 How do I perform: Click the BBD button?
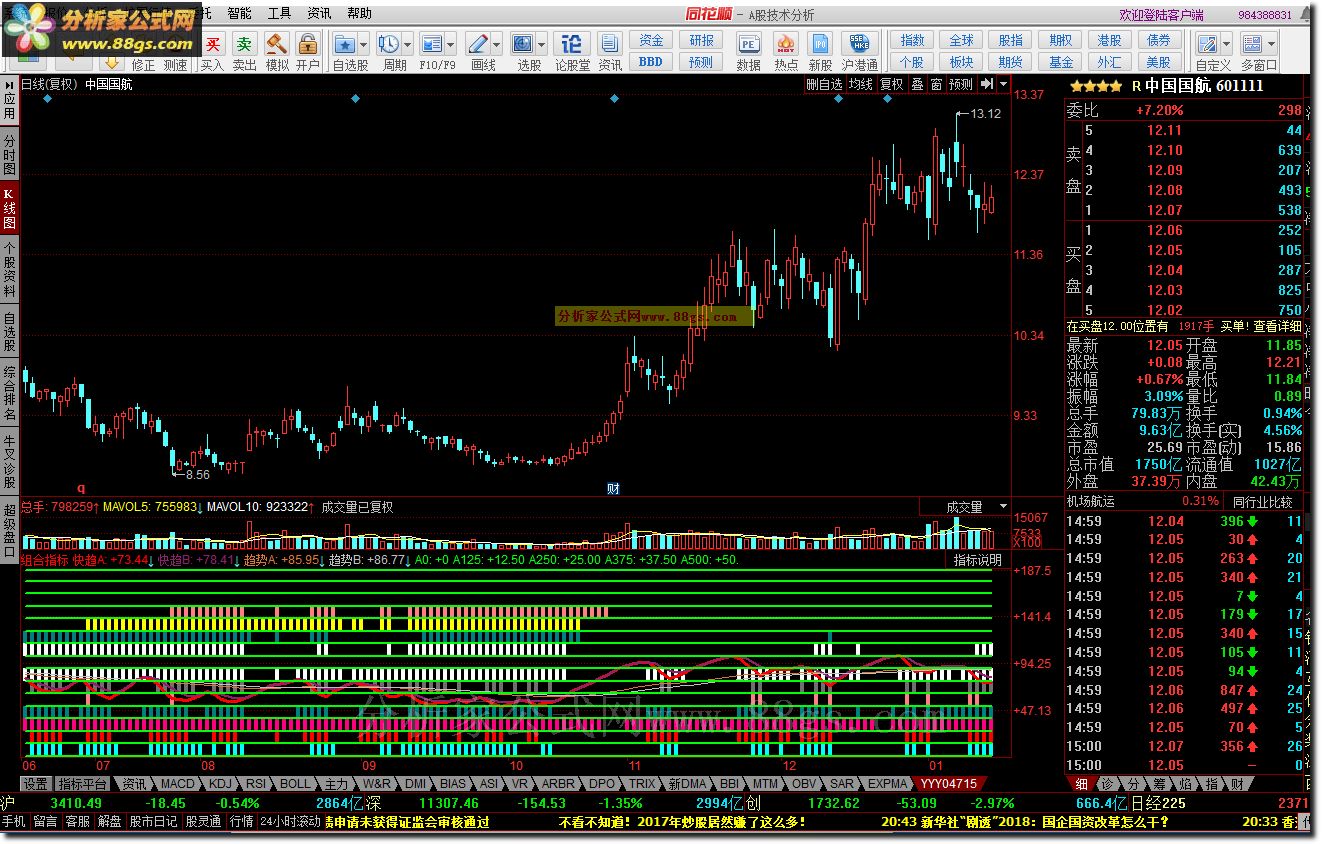[651, 61]
